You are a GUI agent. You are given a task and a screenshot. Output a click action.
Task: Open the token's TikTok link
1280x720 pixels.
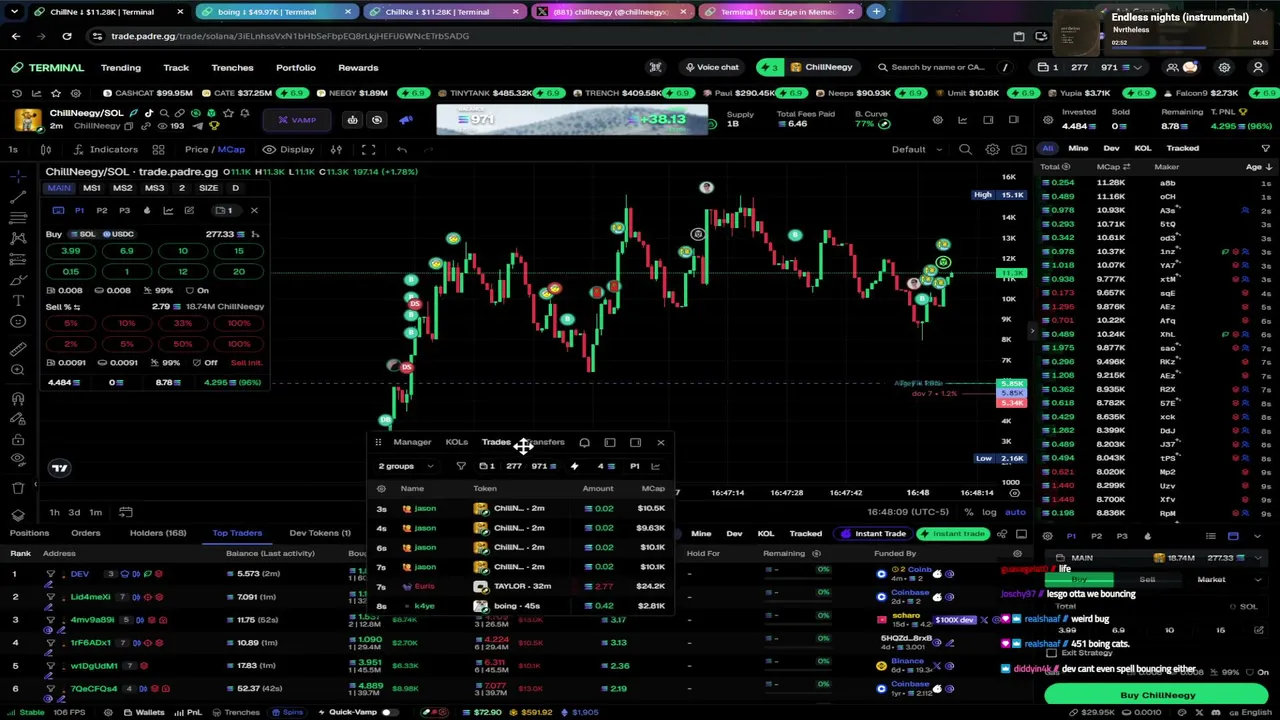[149, 113]
